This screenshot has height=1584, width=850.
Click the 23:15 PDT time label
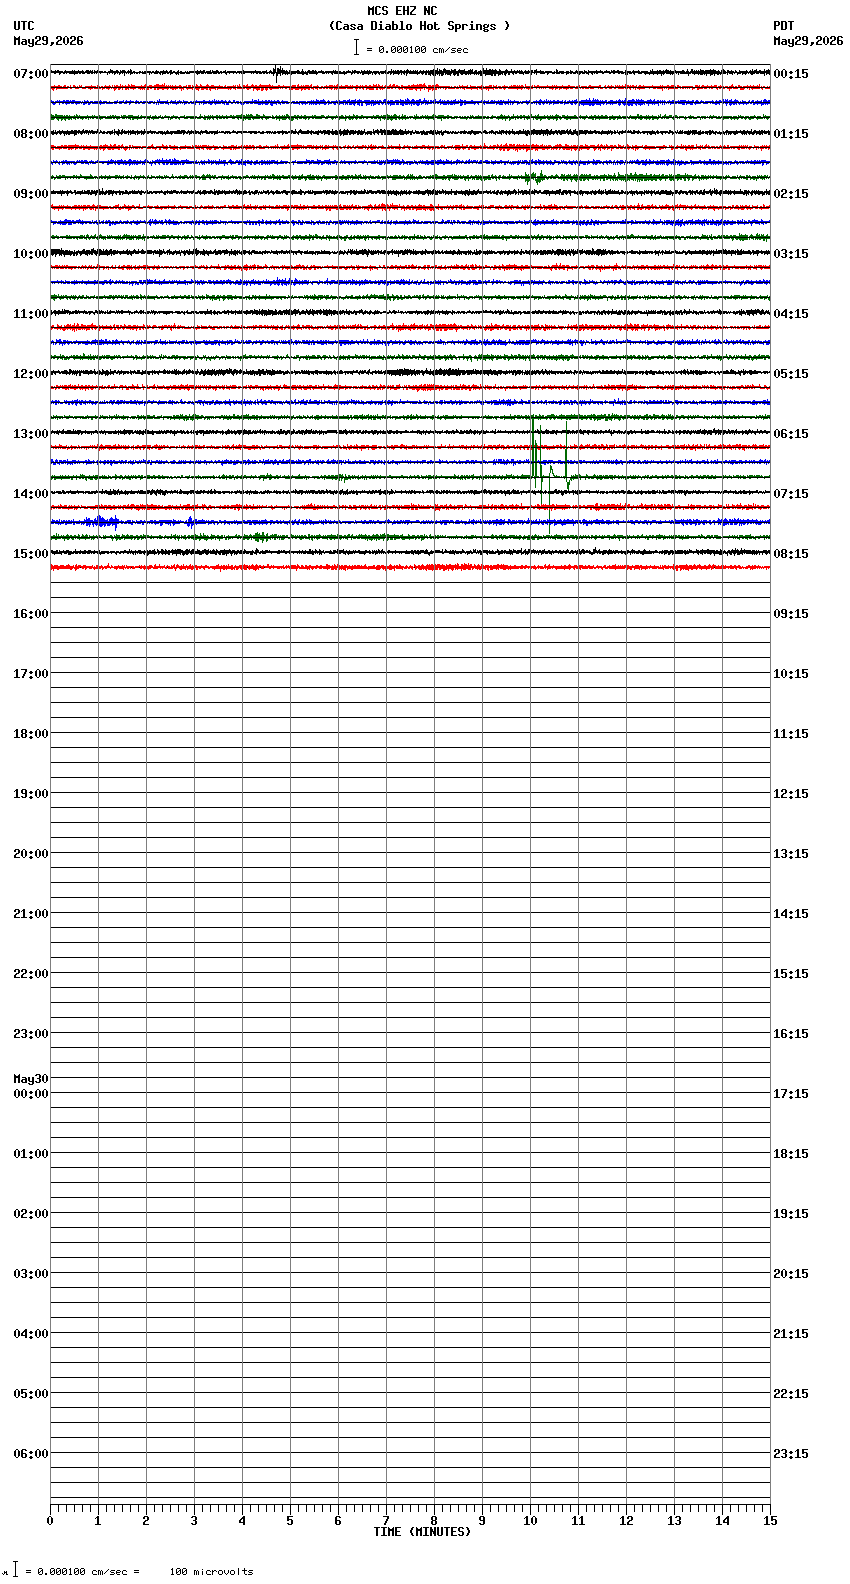point(791,1453)
